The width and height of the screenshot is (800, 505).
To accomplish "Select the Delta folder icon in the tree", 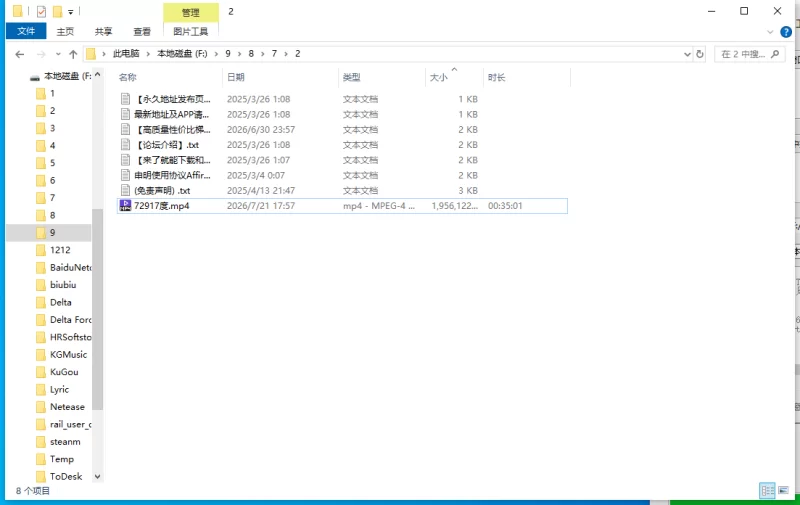I will (x=41, y=302).
